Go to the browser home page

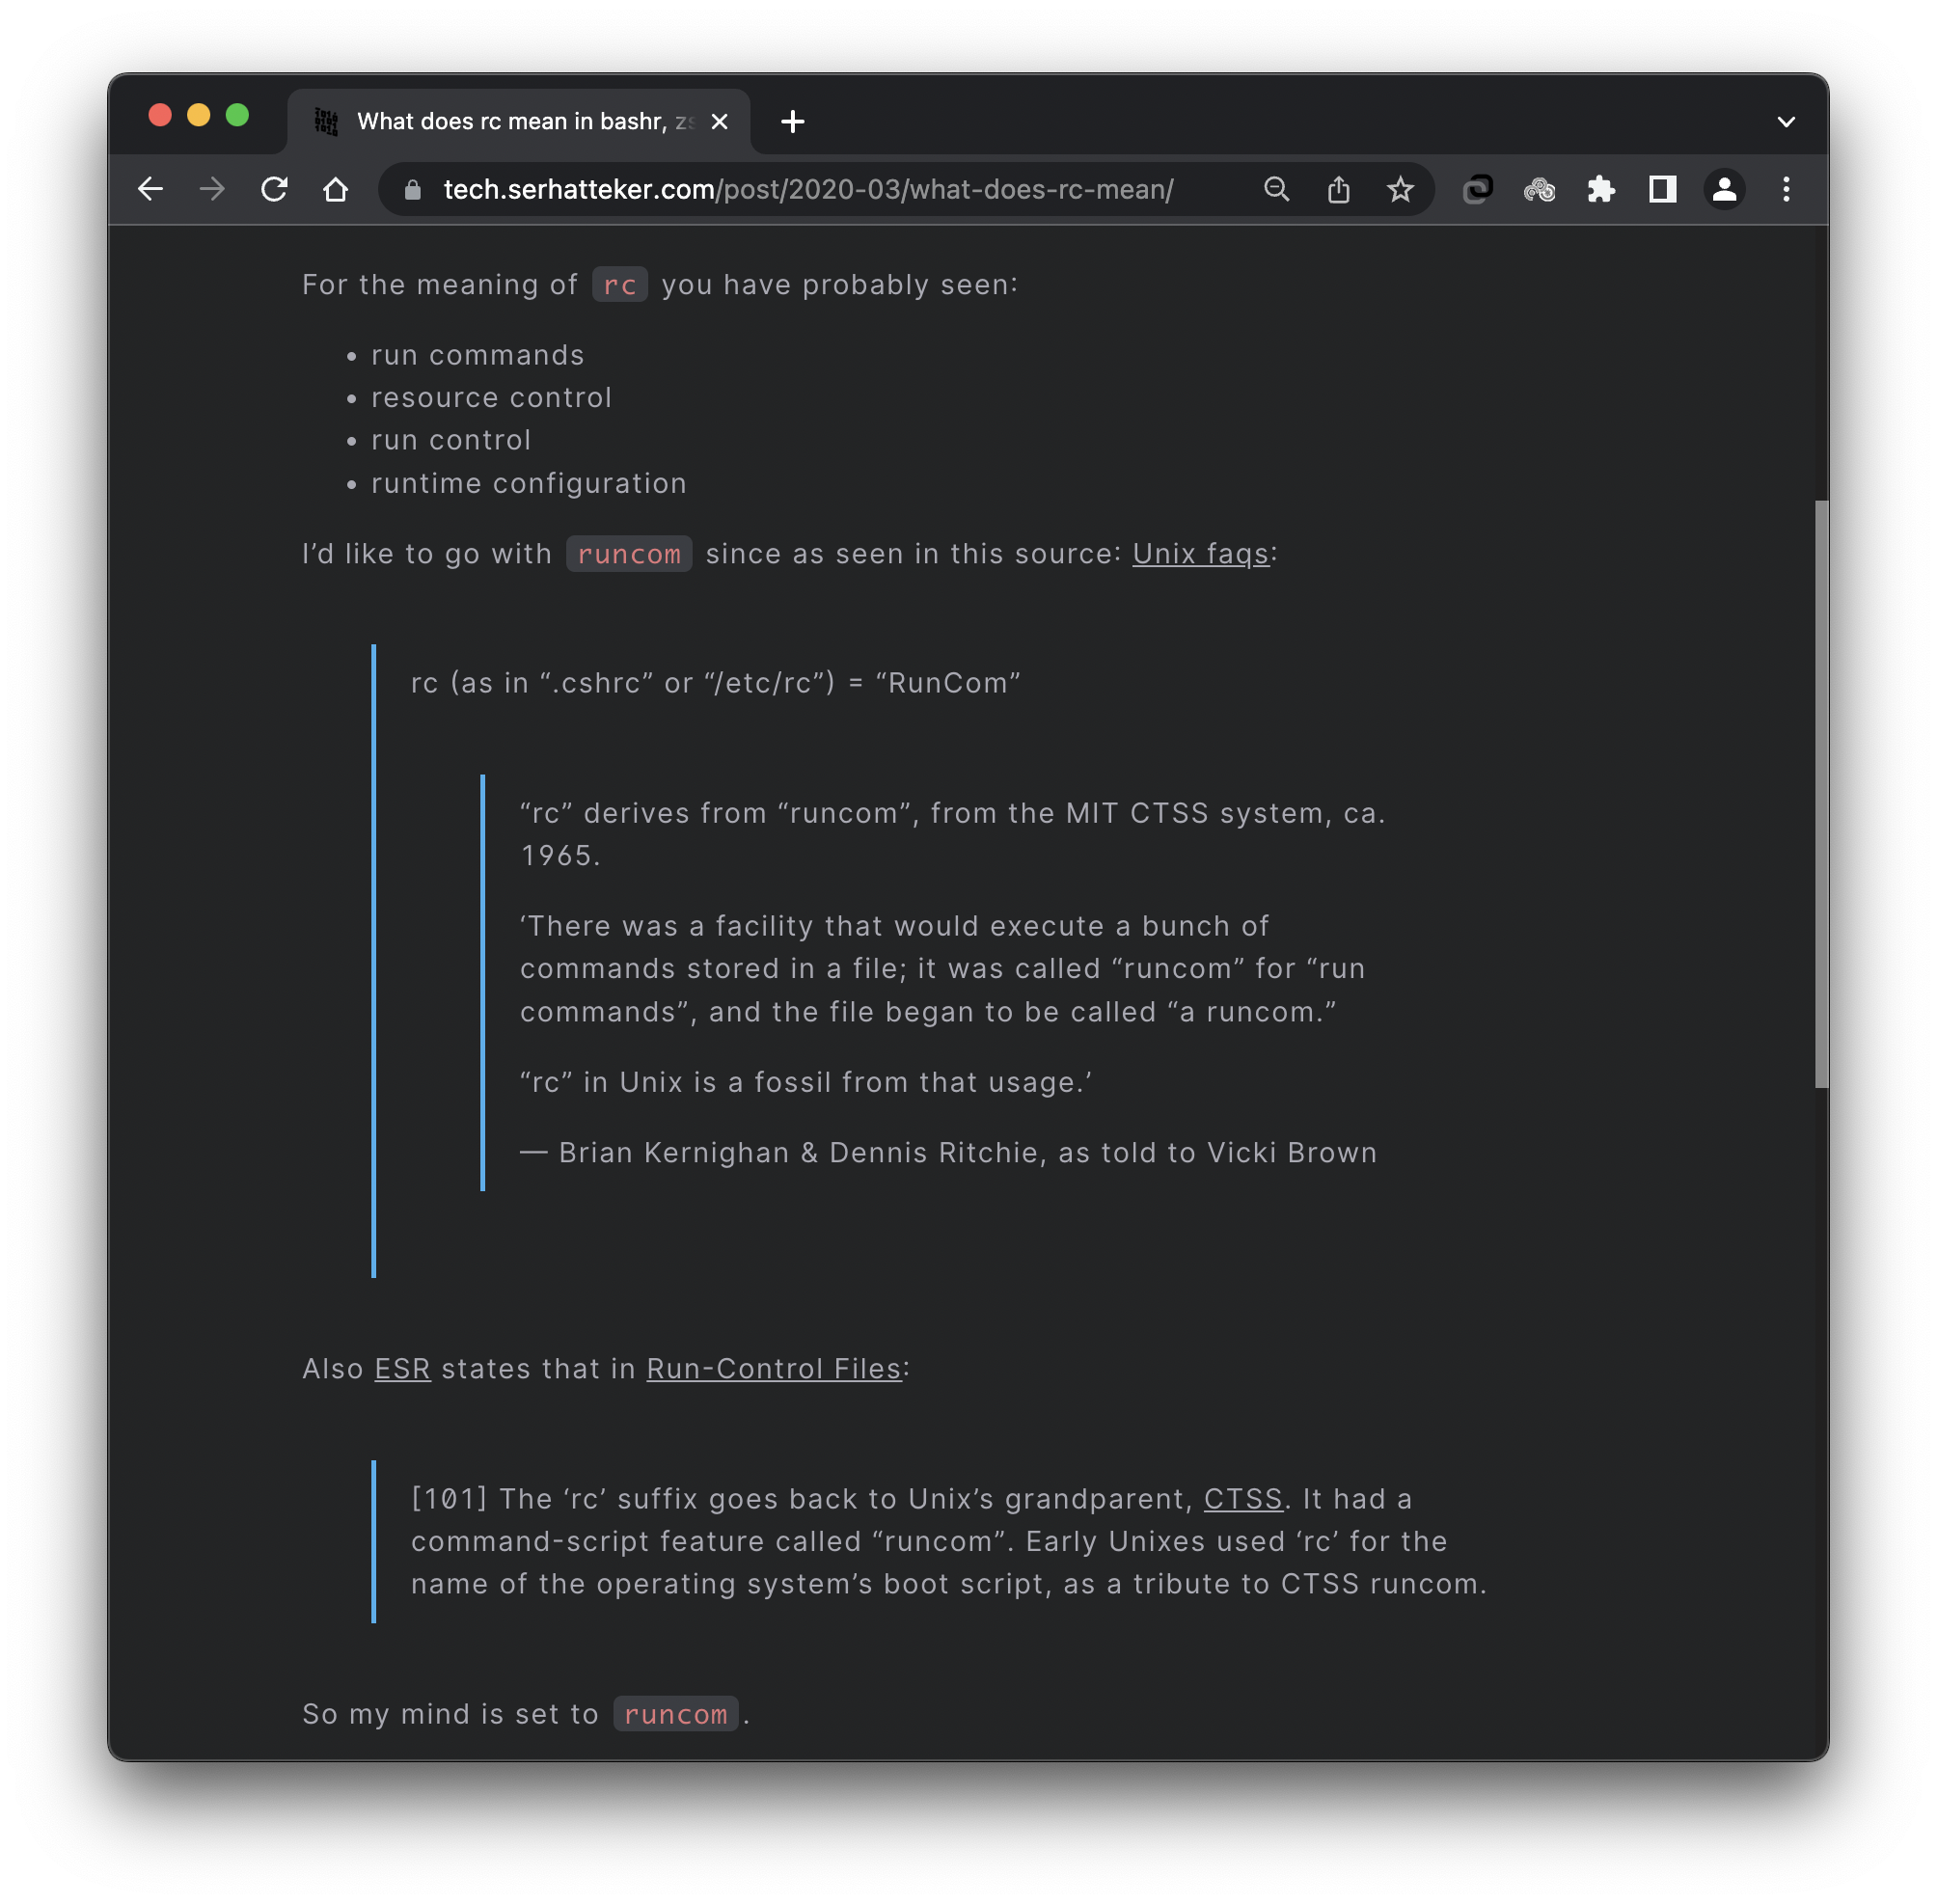[336, 189]
